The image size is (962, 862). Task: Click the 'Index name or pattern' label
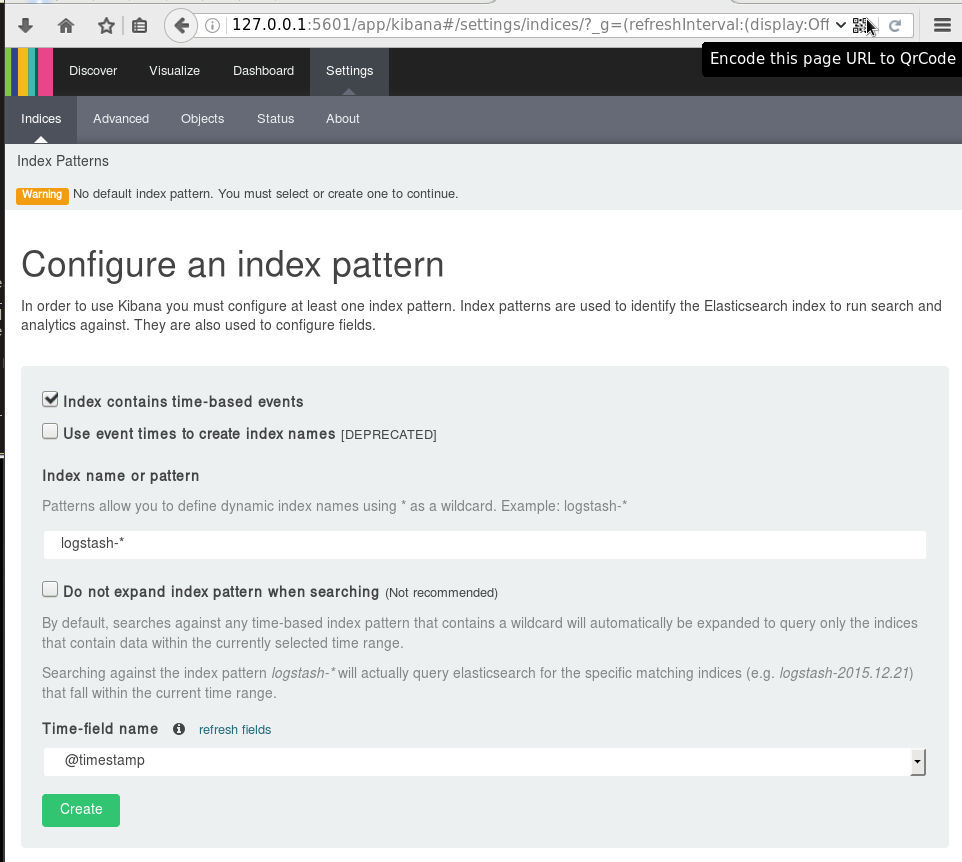pos(121,476)
